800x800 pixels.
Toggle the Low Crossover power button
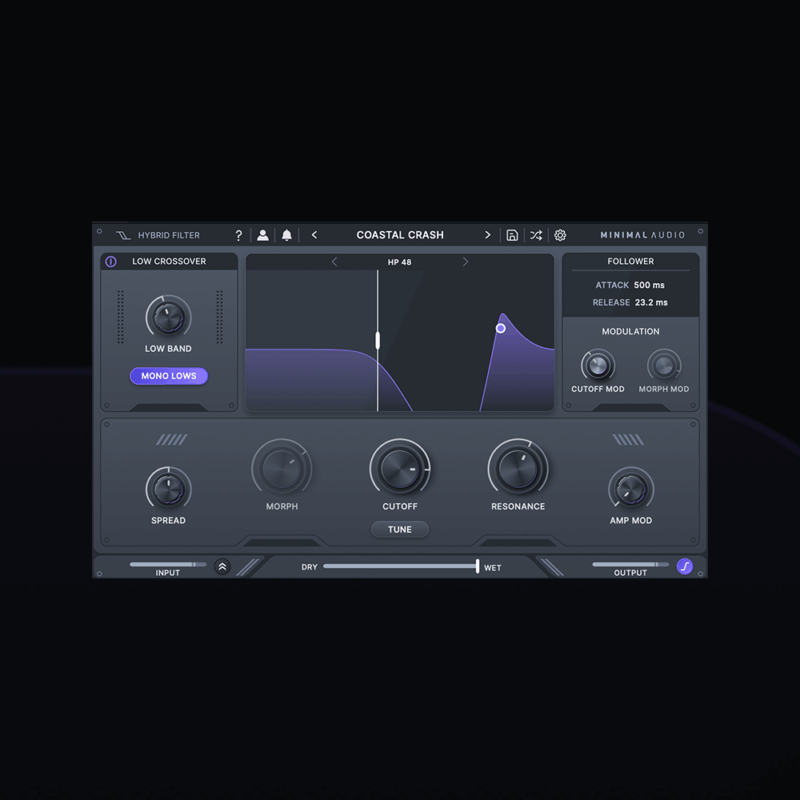click(x=111, y=262)
